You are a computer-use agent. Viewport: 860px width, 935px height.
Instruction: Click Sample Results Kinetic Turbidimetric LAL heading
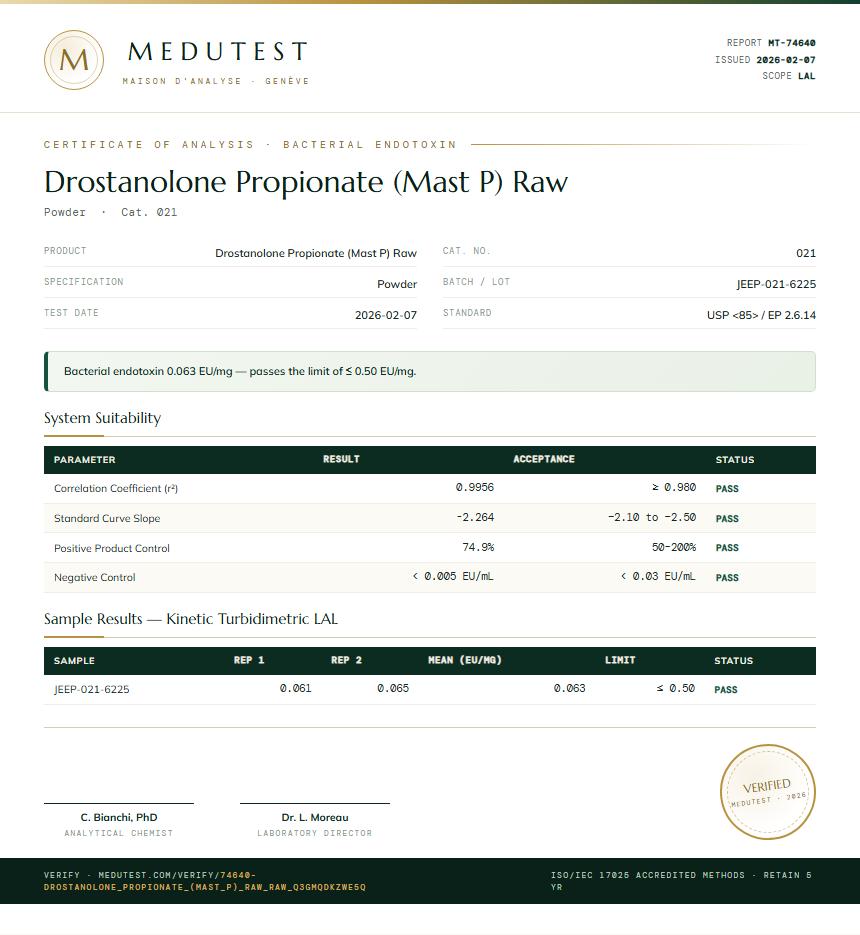click(191, 619)
